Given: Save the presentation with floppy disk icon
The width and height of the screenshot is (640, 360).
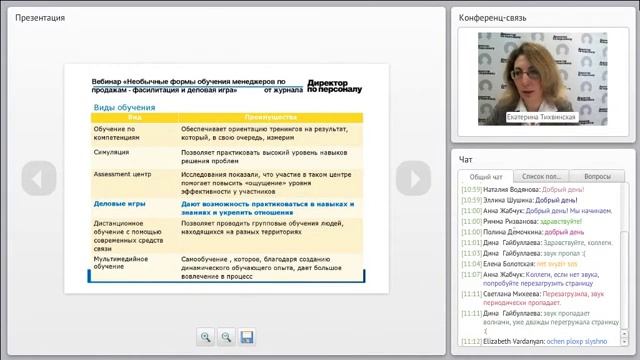Looking at the screenshot, I should (247, 337).
